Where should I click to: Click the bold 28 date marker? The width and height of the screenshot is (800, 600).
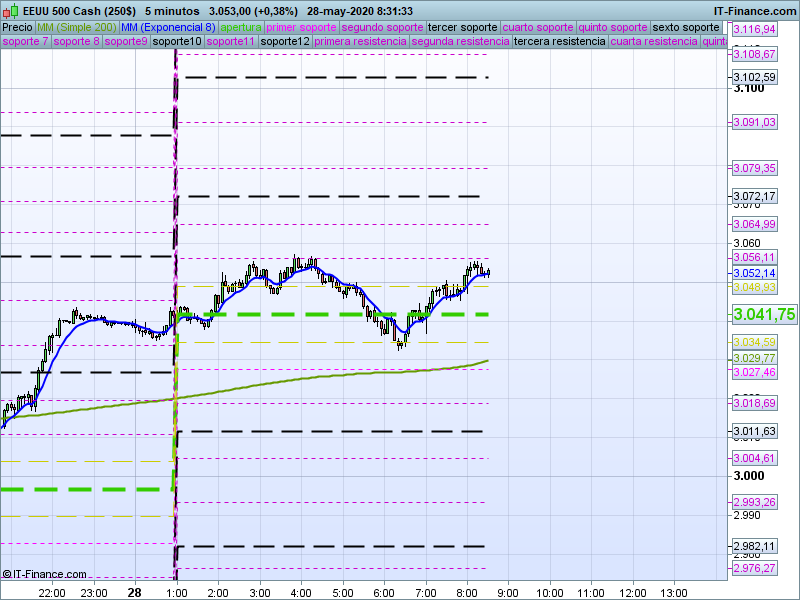pos(134,593)
